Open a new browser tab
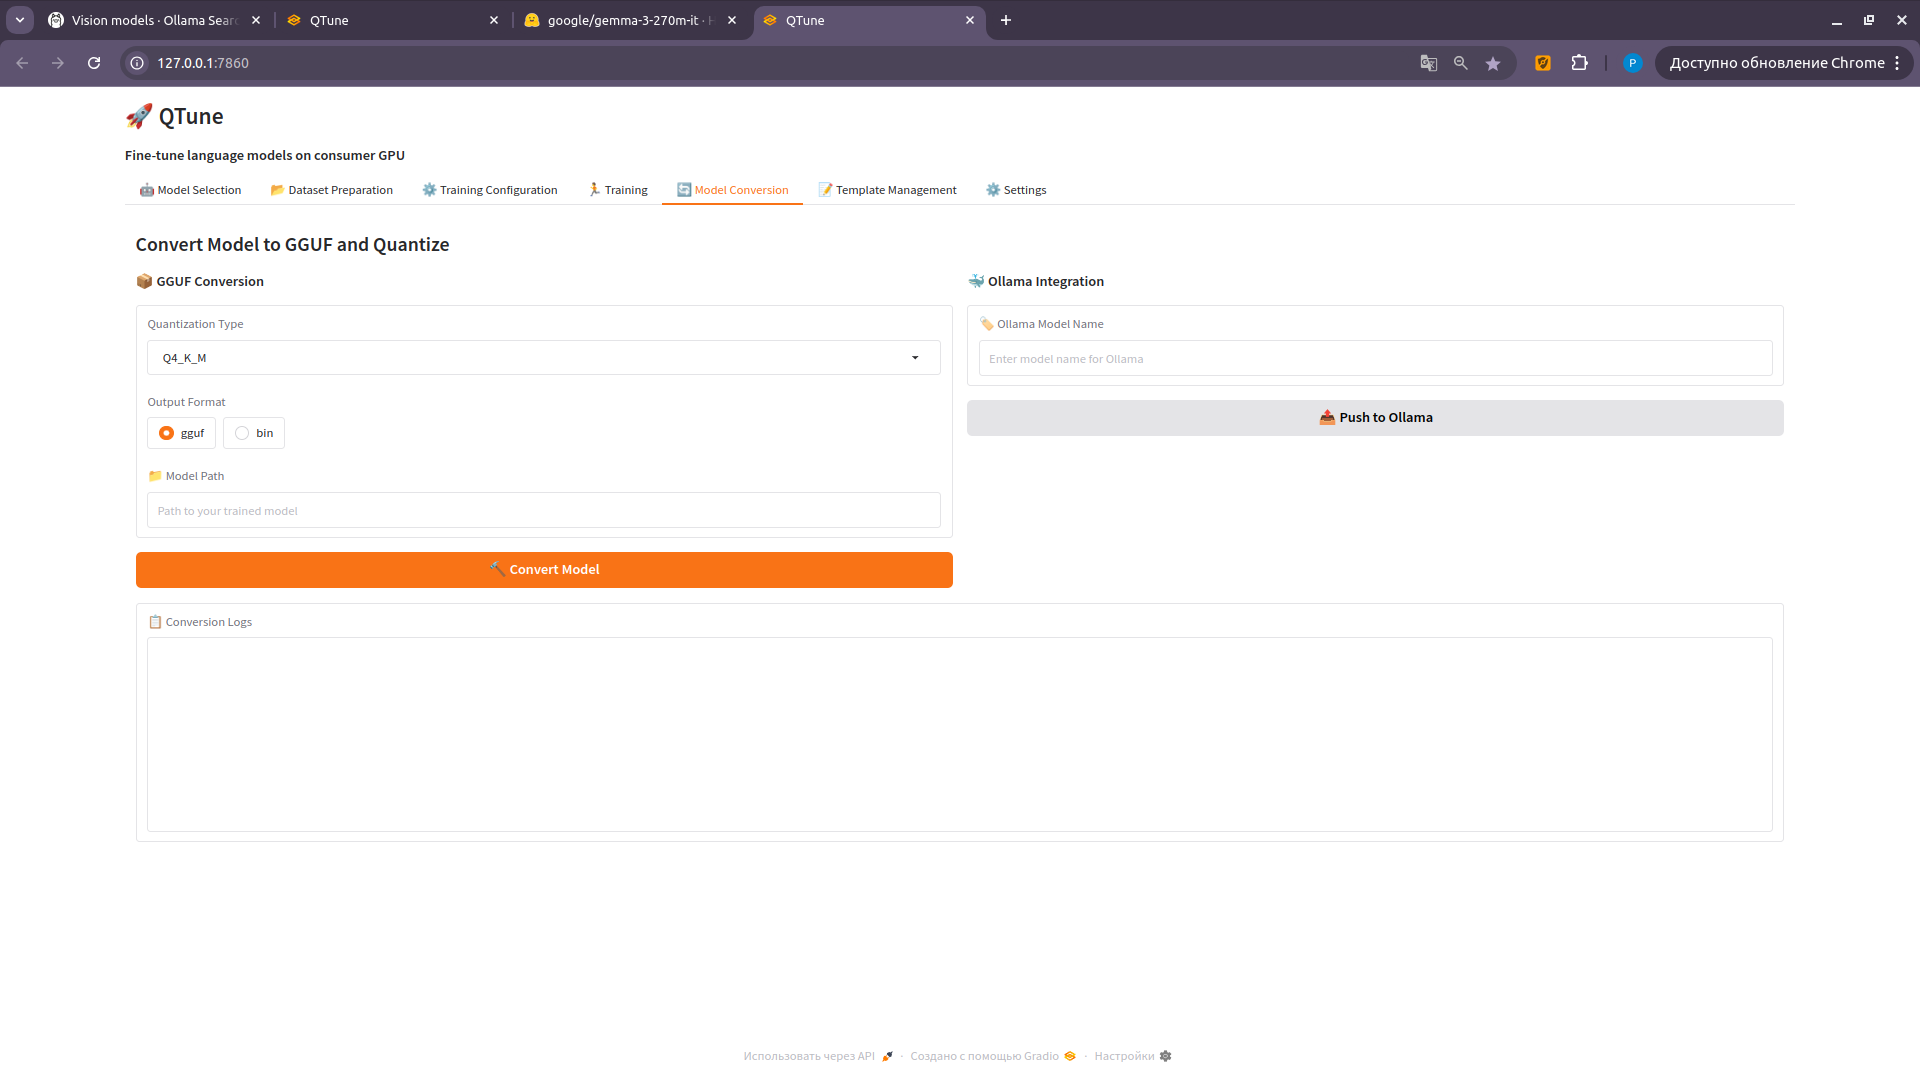The height and width of the screenshot is (1080, 1920). point(1006,20)
